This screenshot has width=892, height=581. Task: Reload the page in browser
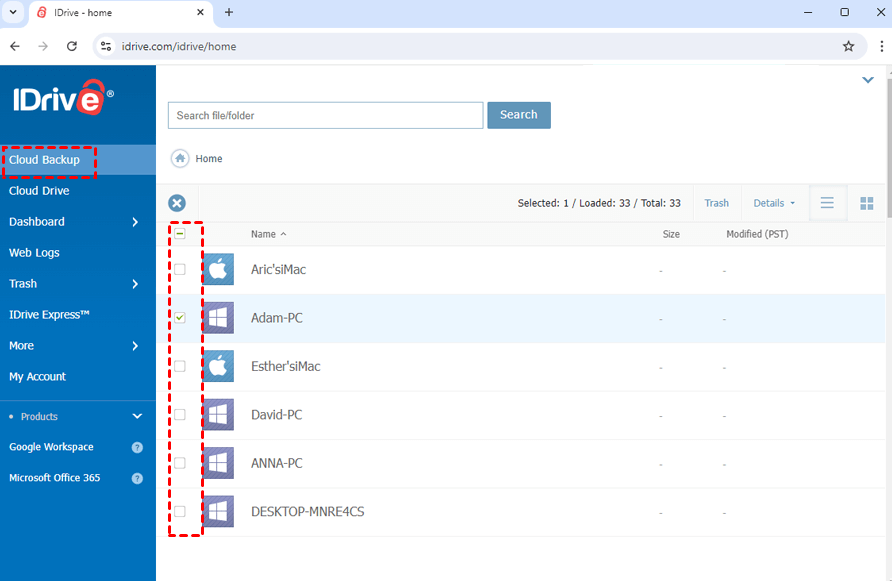[x=72, y=46]
